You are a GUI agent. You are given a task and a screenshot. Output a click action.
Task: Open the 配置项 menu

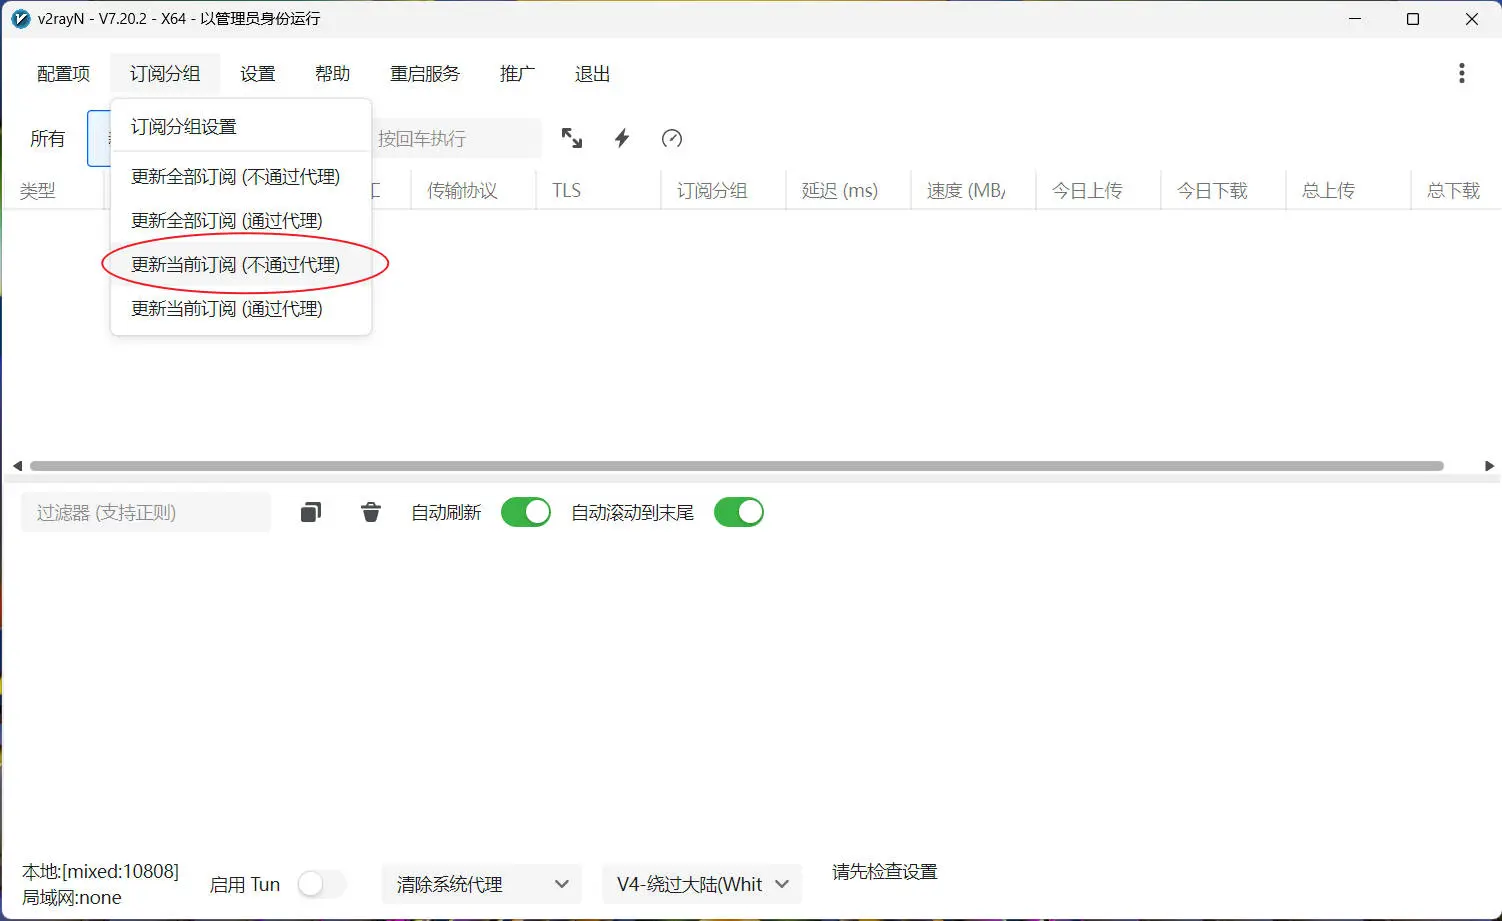click(62, 73)
